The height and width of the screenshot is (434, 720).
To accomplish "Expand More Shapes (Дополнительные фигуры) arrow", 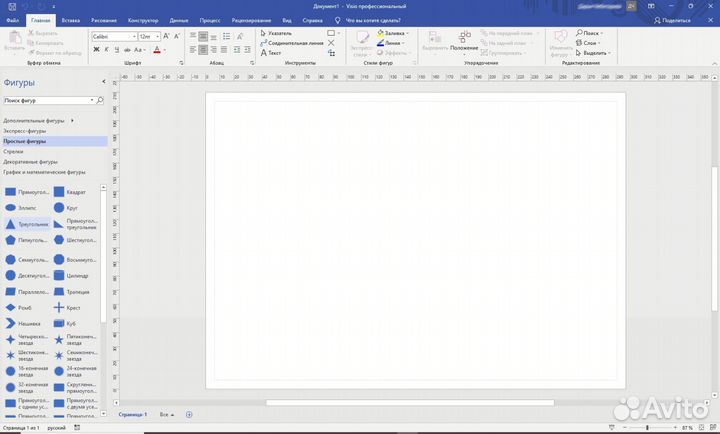I will point(72,120).
